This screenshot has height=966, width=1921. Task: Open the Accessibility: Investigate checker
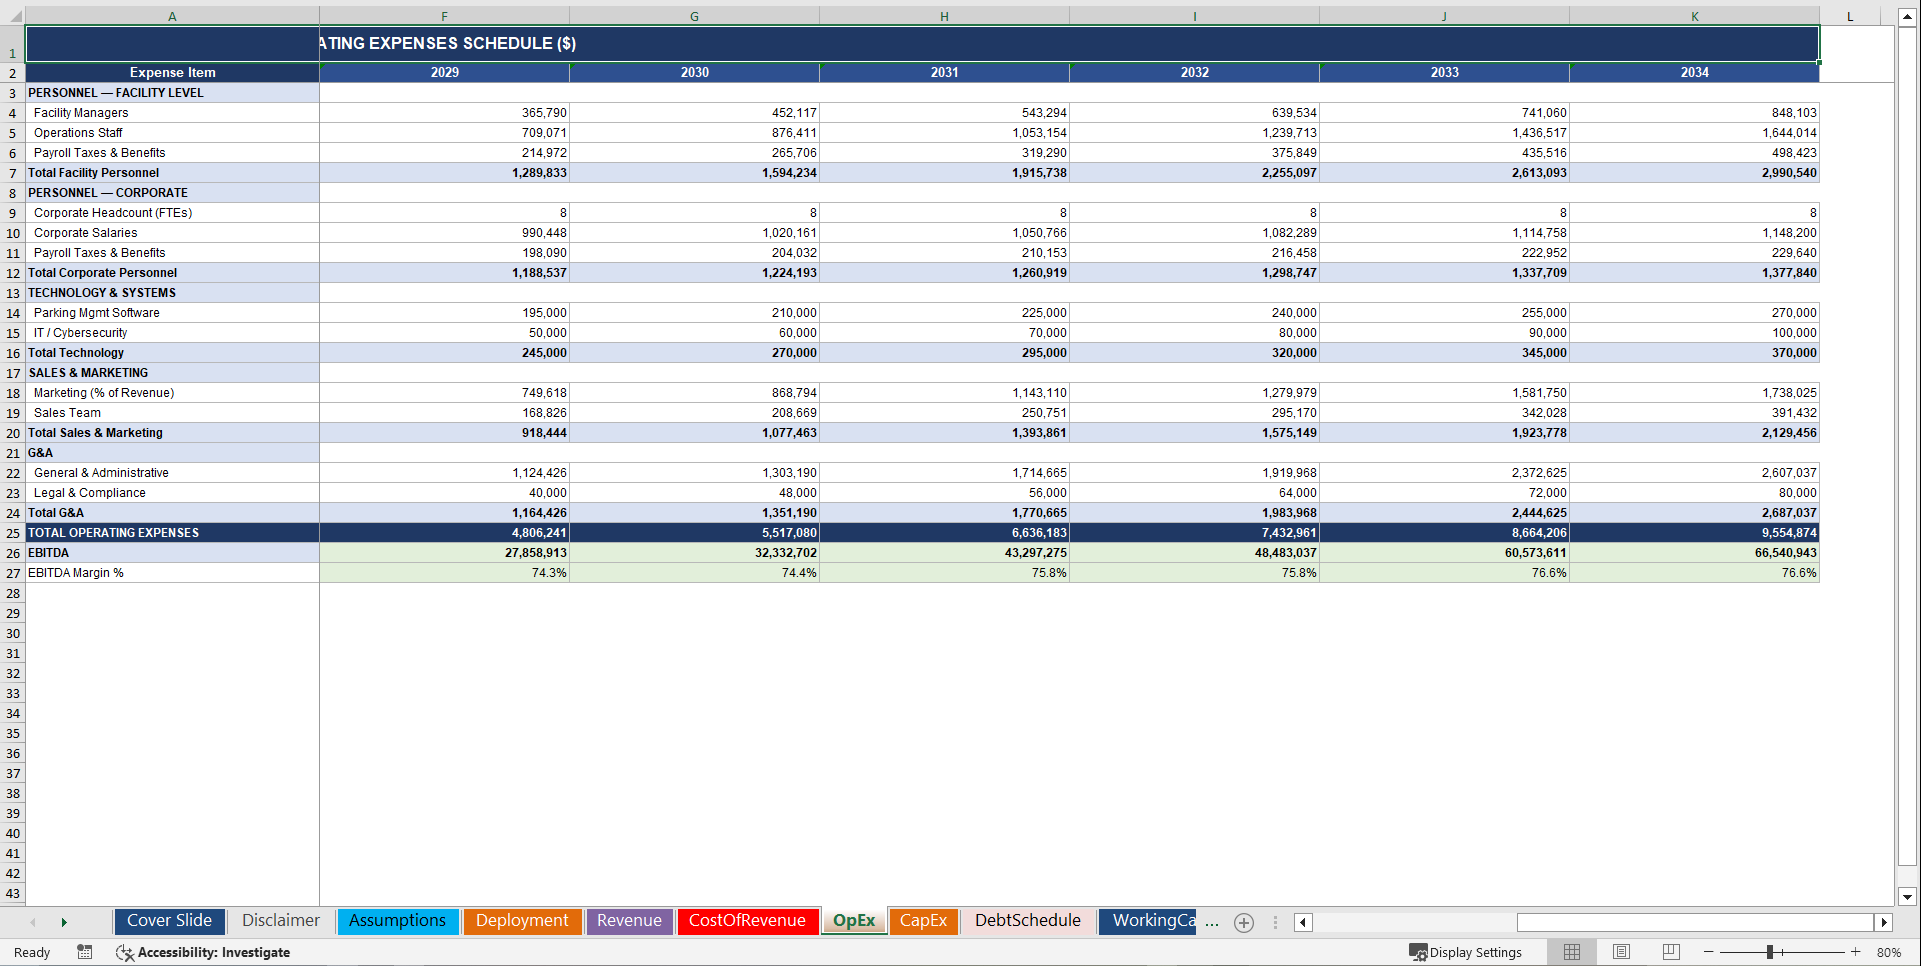(203, 952)
